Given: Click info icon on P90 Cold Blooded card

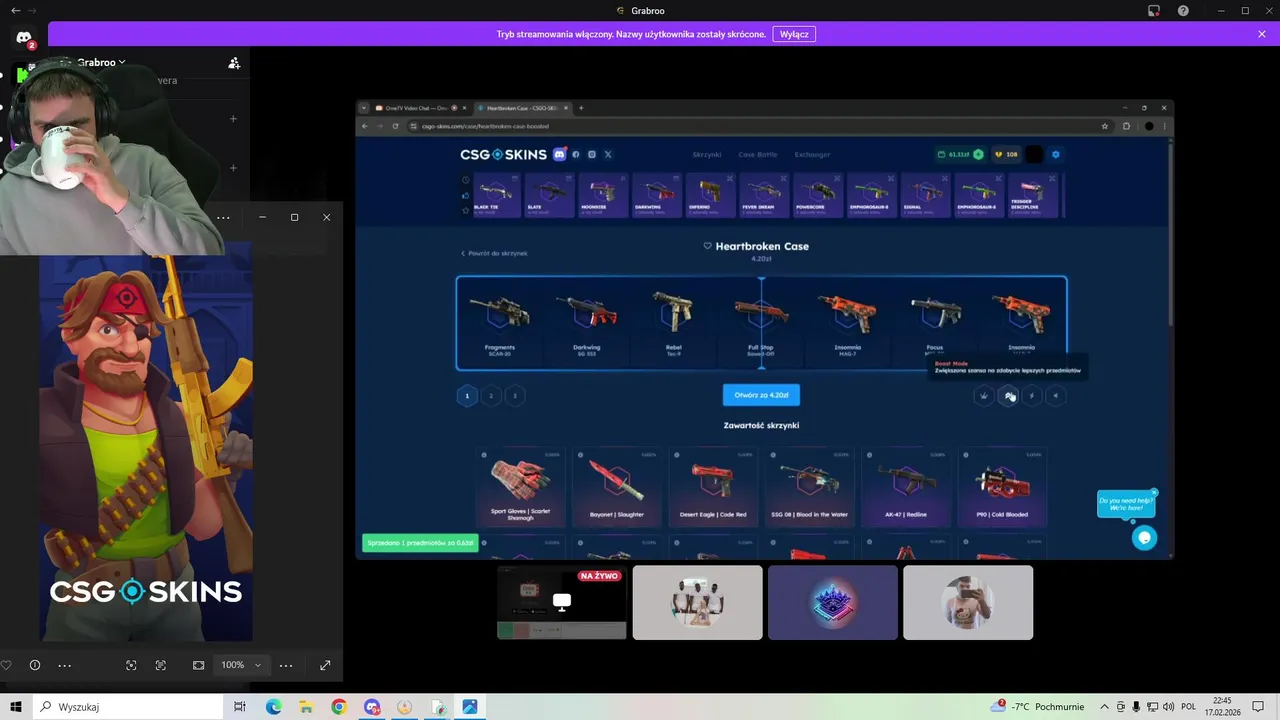Looking at the screenshot, I should pyautogui.click(x=965, y=455).
